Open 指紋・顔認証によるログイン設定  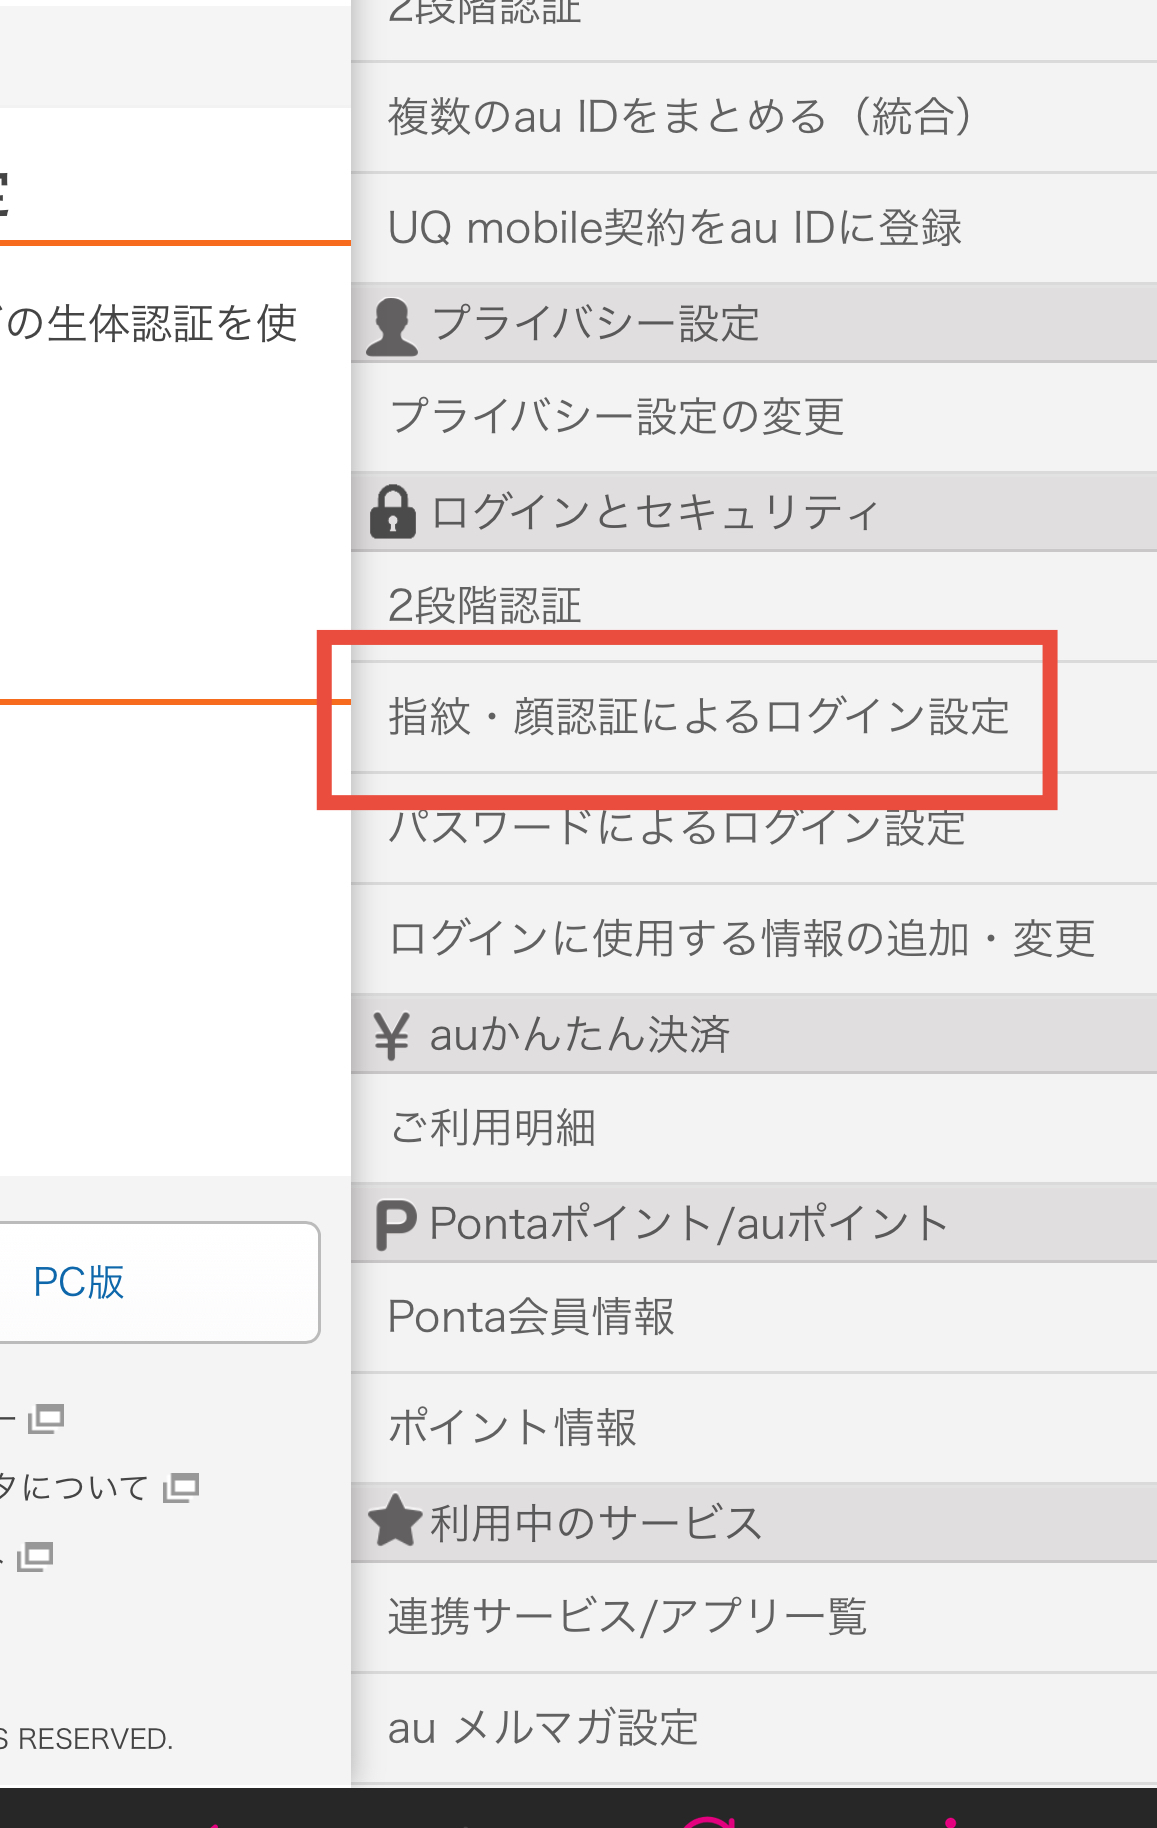pos(698,717)
